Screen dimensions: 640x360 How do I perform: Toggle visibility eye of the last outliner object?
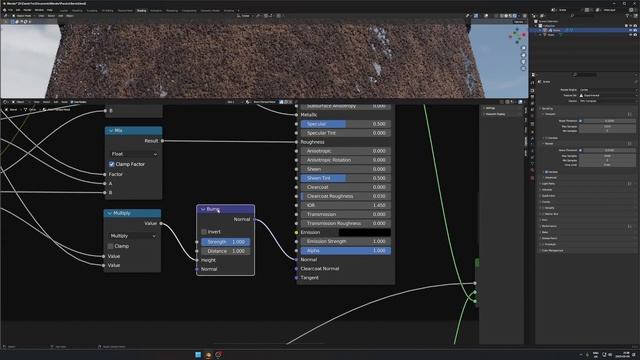click(631, 35)
